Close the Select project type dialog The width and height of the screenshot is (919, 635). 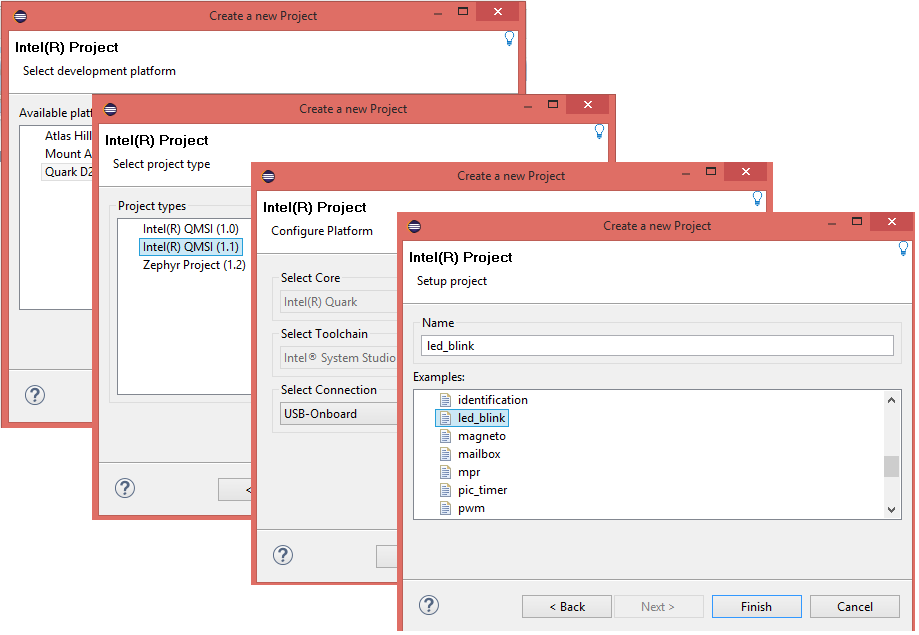[588, 104]
